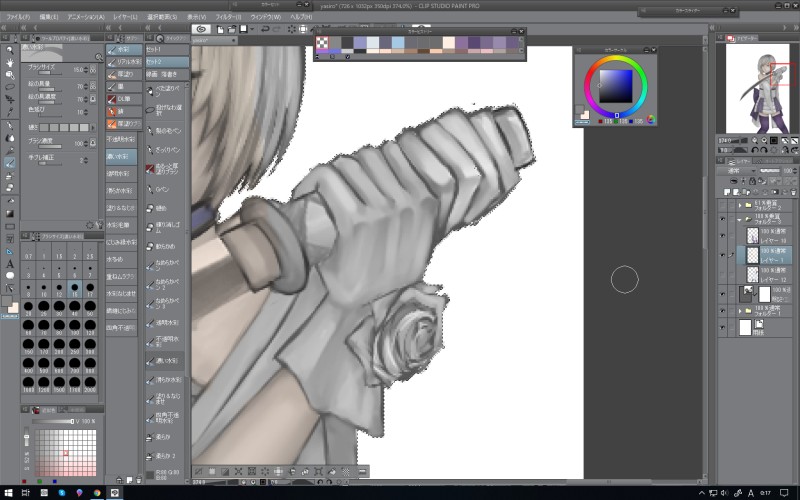Open the レイヤー(L) menu
This screenshot has width=800, height=500.
[x=125, y=17]
